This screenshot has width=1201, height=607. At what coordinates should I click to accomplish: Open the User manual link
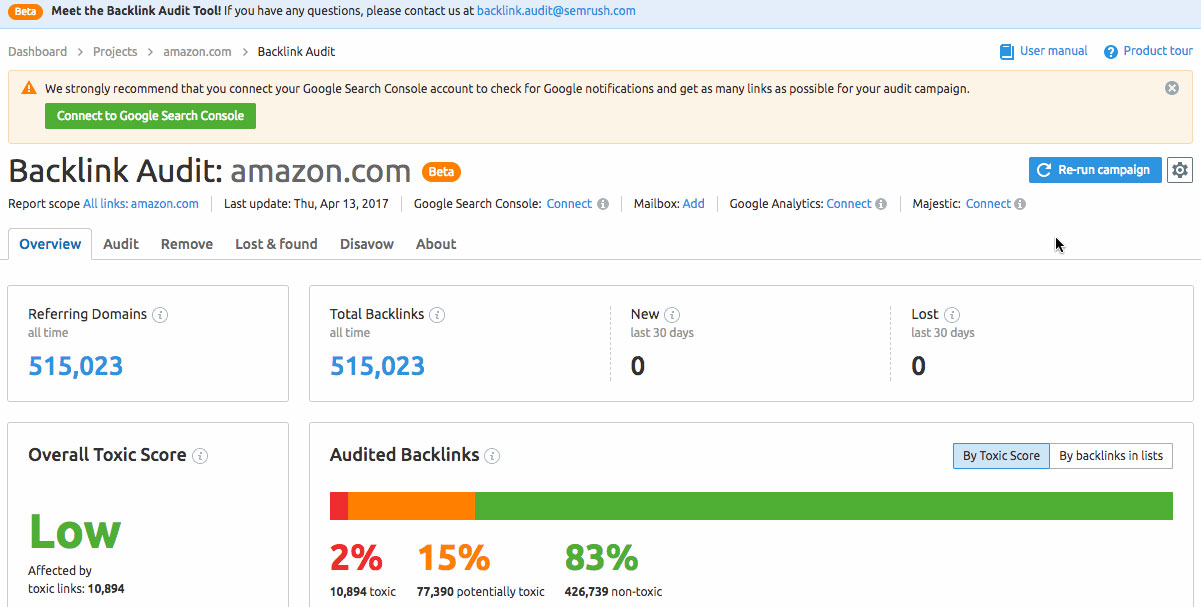click(1044, 51)
